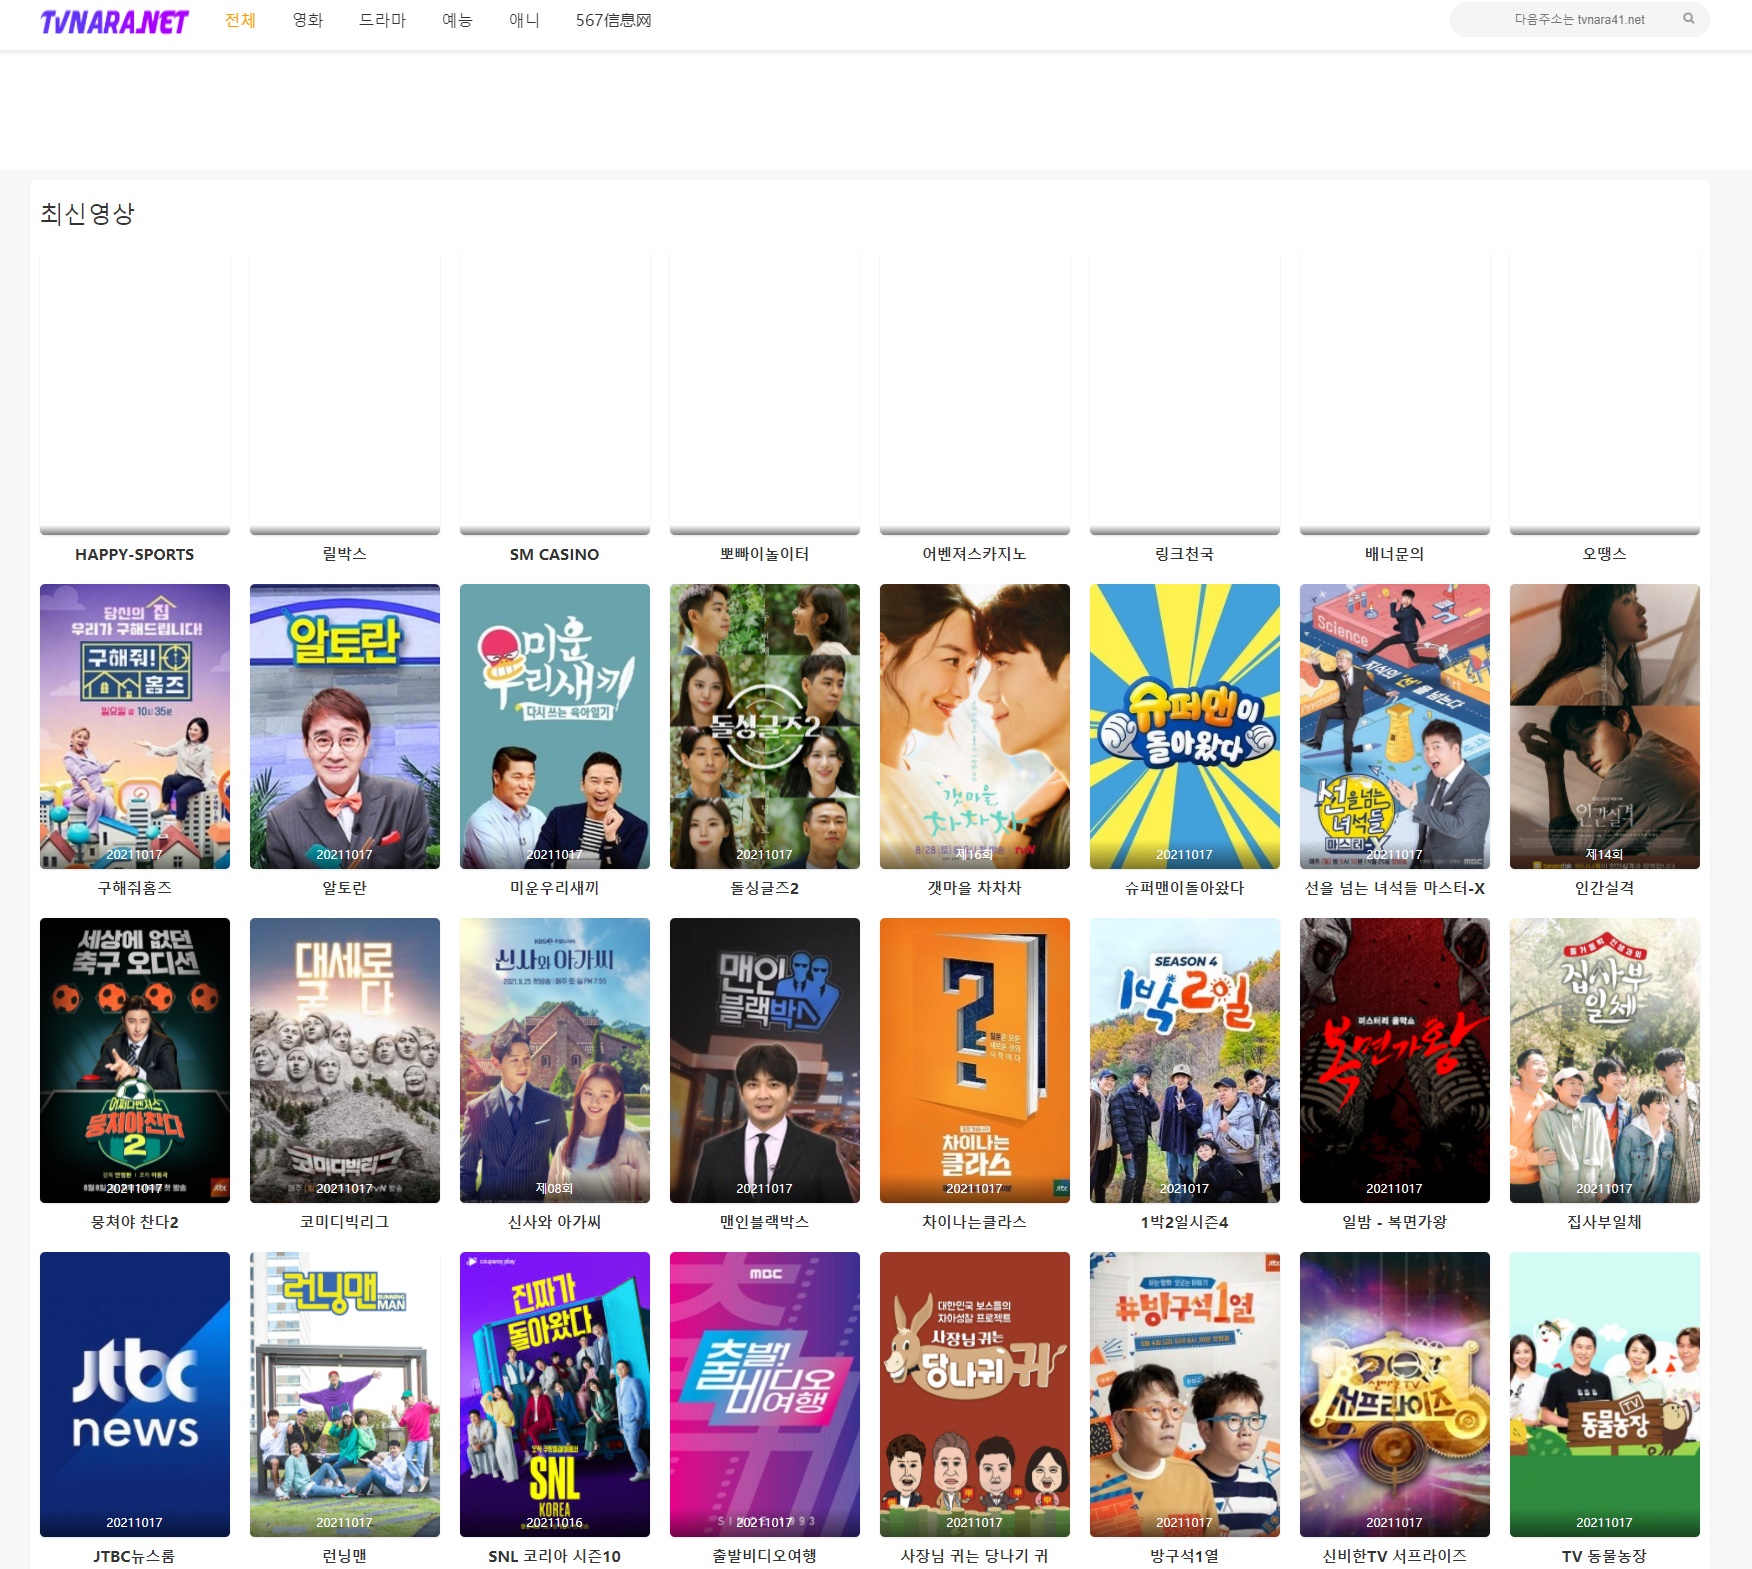Open 맨인블랙박스 poster thumbnail
1752x1569 pixels.
pyautogui.click(x=765, y=1060)
